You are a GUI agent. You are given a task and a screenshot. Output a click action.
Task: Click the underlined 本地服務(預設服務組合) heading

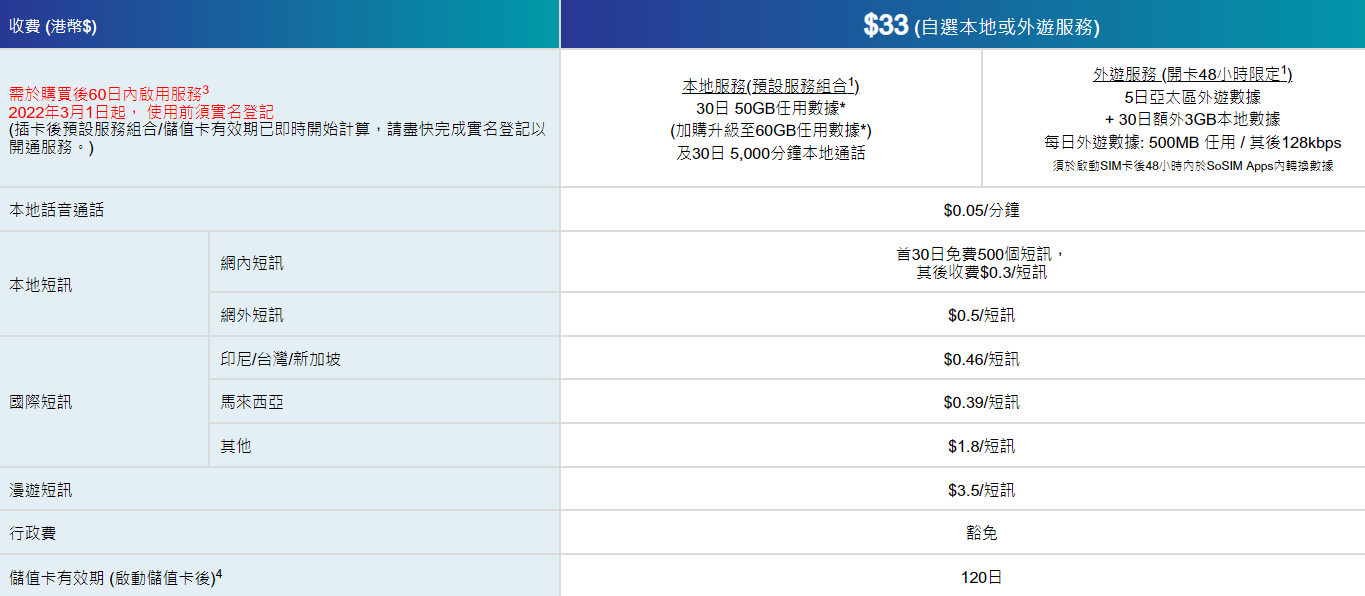(770, 86)
